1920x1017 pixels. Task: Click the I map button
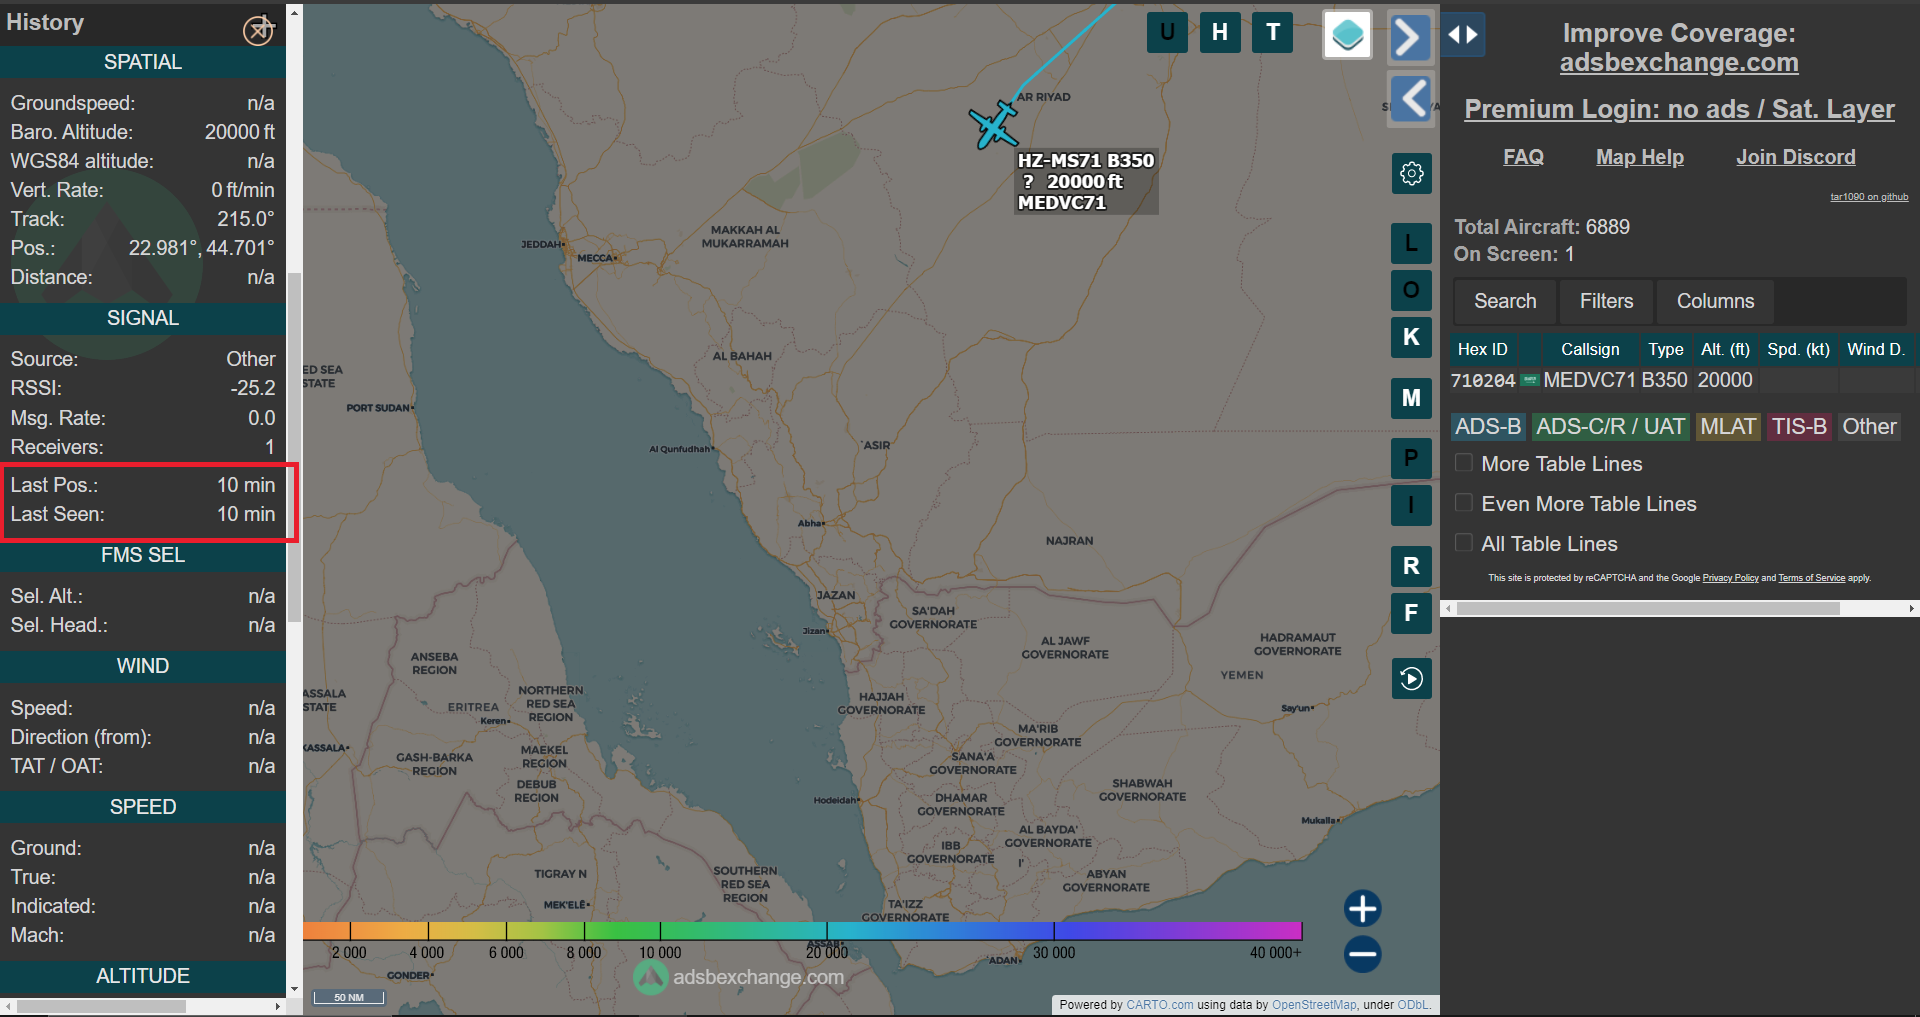click(x=1412, y=505)
